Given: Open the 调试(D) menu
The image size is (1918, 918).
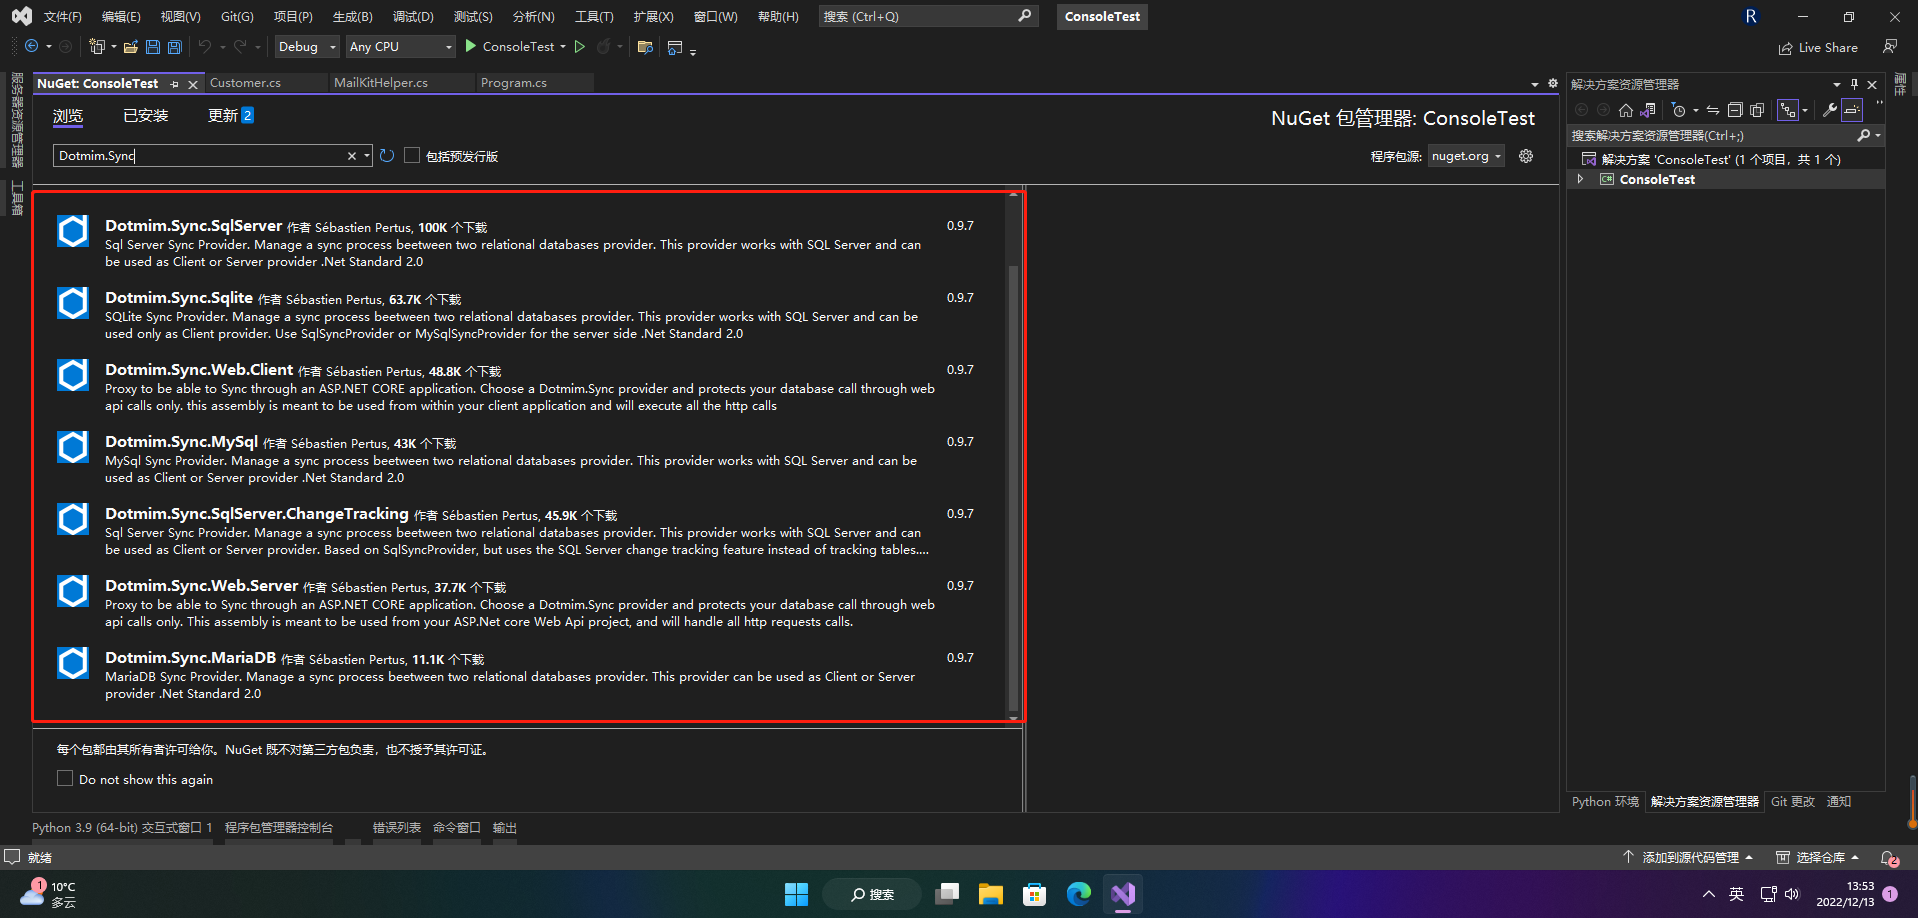Looking at the screenshot, I should [413, 17].
